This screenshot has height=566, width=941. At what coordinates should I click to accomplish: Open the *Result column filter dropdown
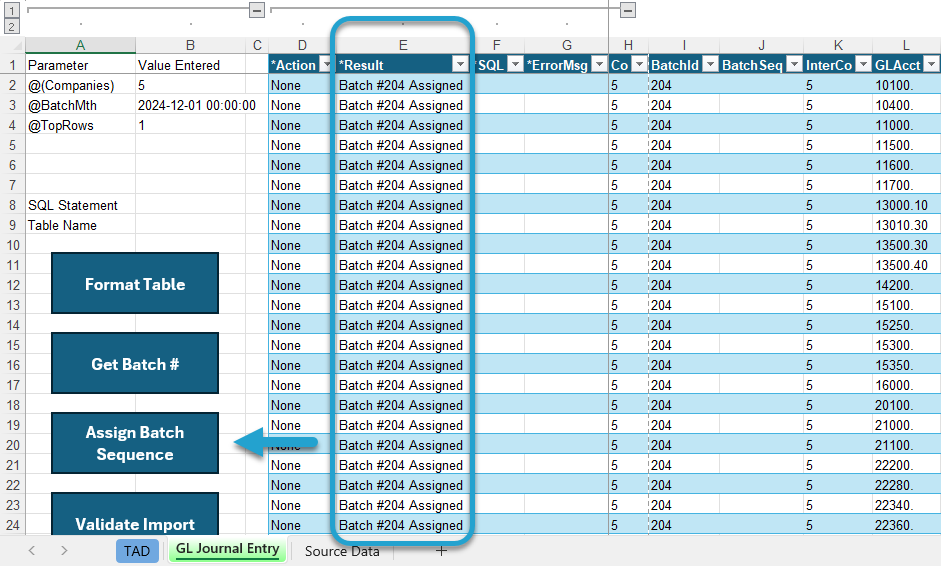coord(460,64)
